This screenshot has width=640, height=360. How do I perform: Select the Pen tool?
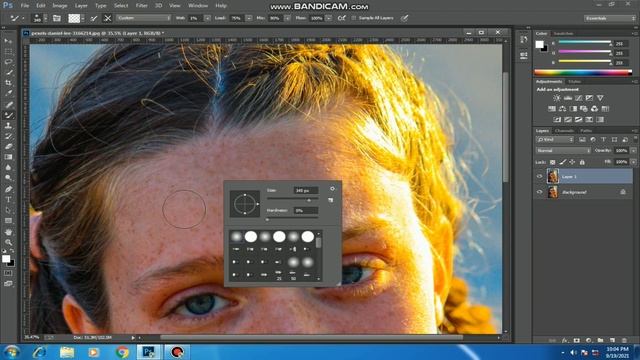pos(8,189)
